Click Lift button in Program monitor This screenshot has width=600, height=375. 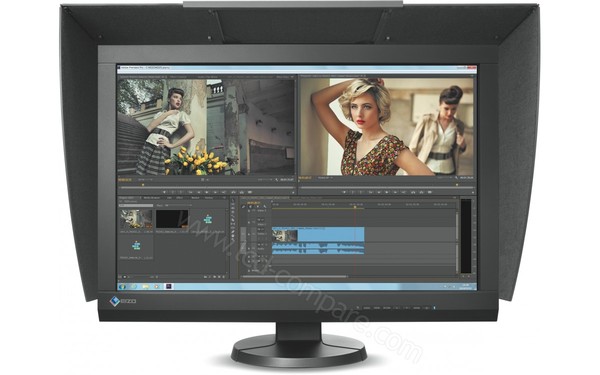tap(413, 192)
